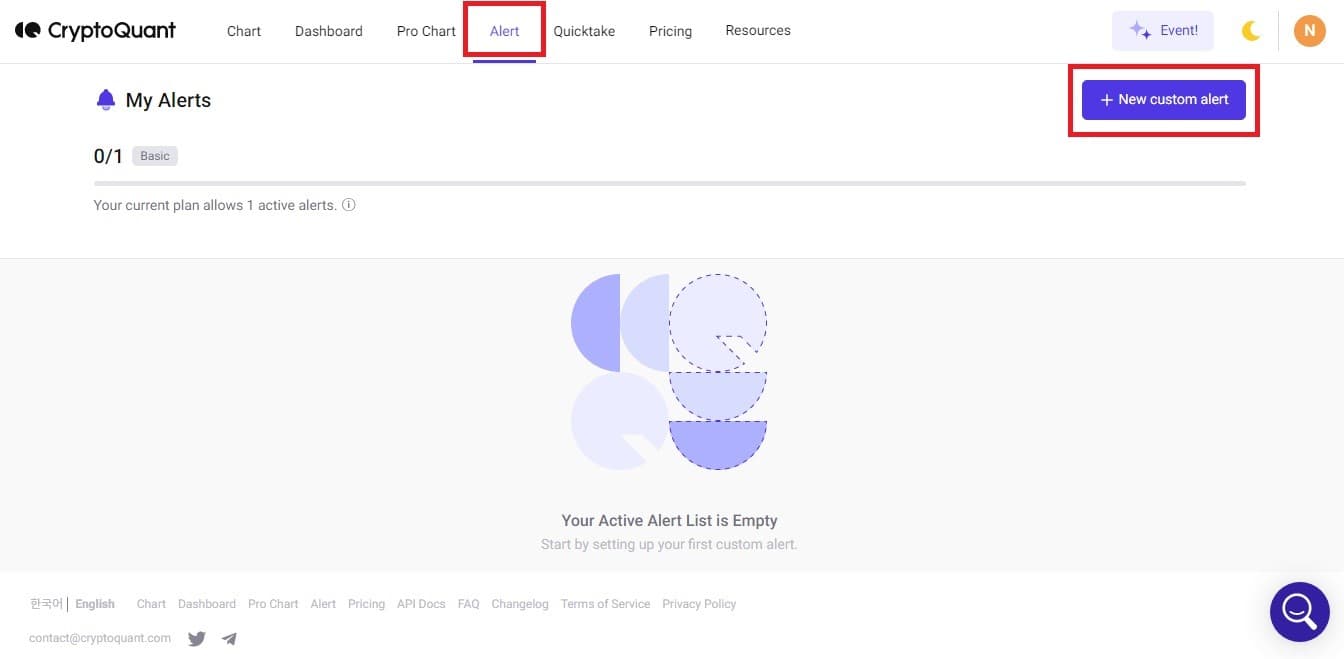Go to Quicktake in the top navigation
Image resolution: width=1344 pixels, height=659 pixels.
coord(584,31)
